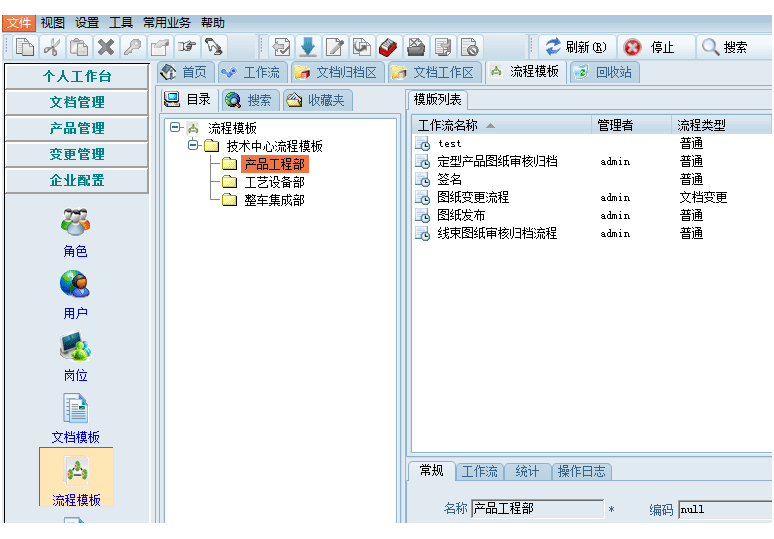Open the 角色 roles icon in sidebar
The width and height of the screenshot is (774, 539).
(75, 232)
